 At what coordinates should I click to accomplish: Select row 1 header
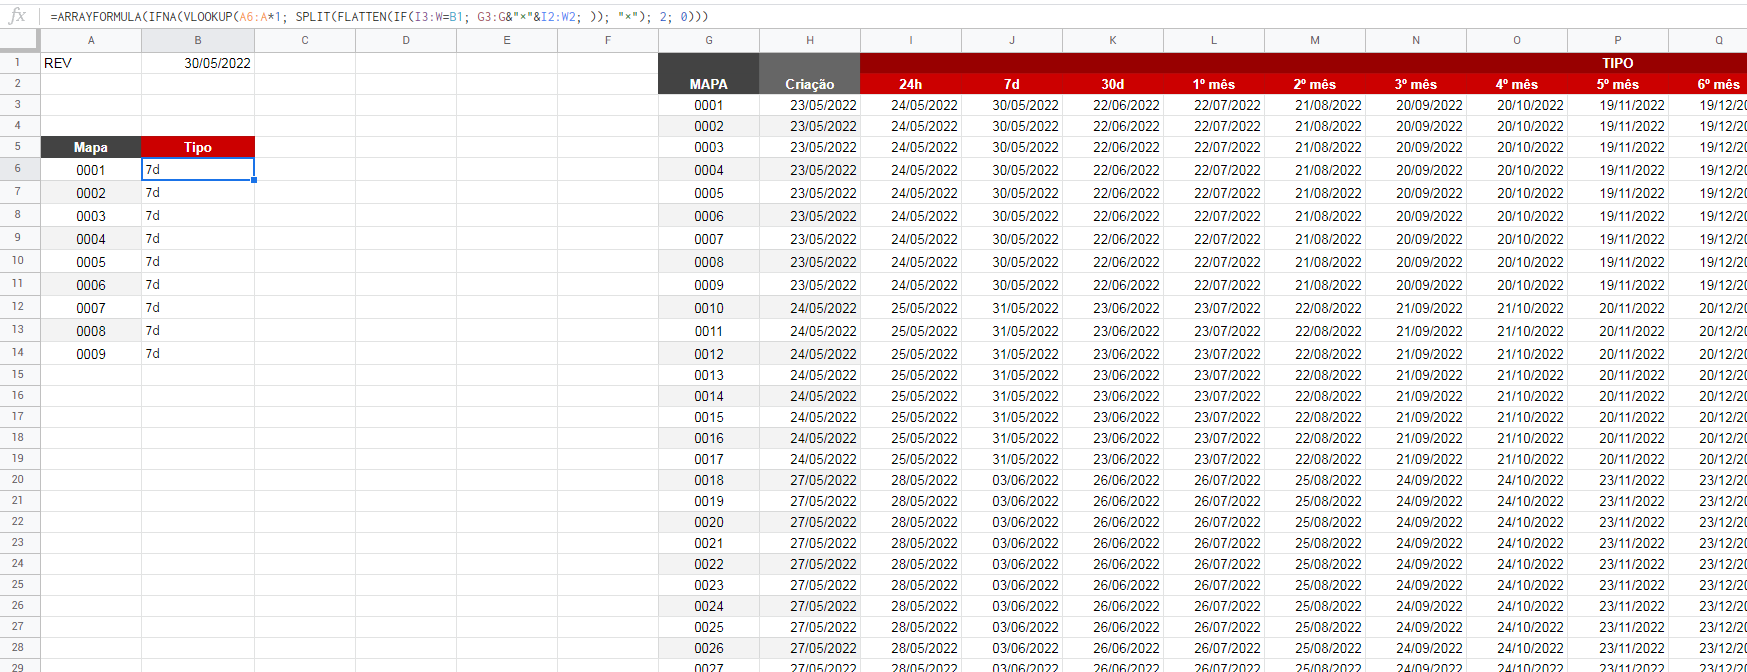click(x=19, y=62)
